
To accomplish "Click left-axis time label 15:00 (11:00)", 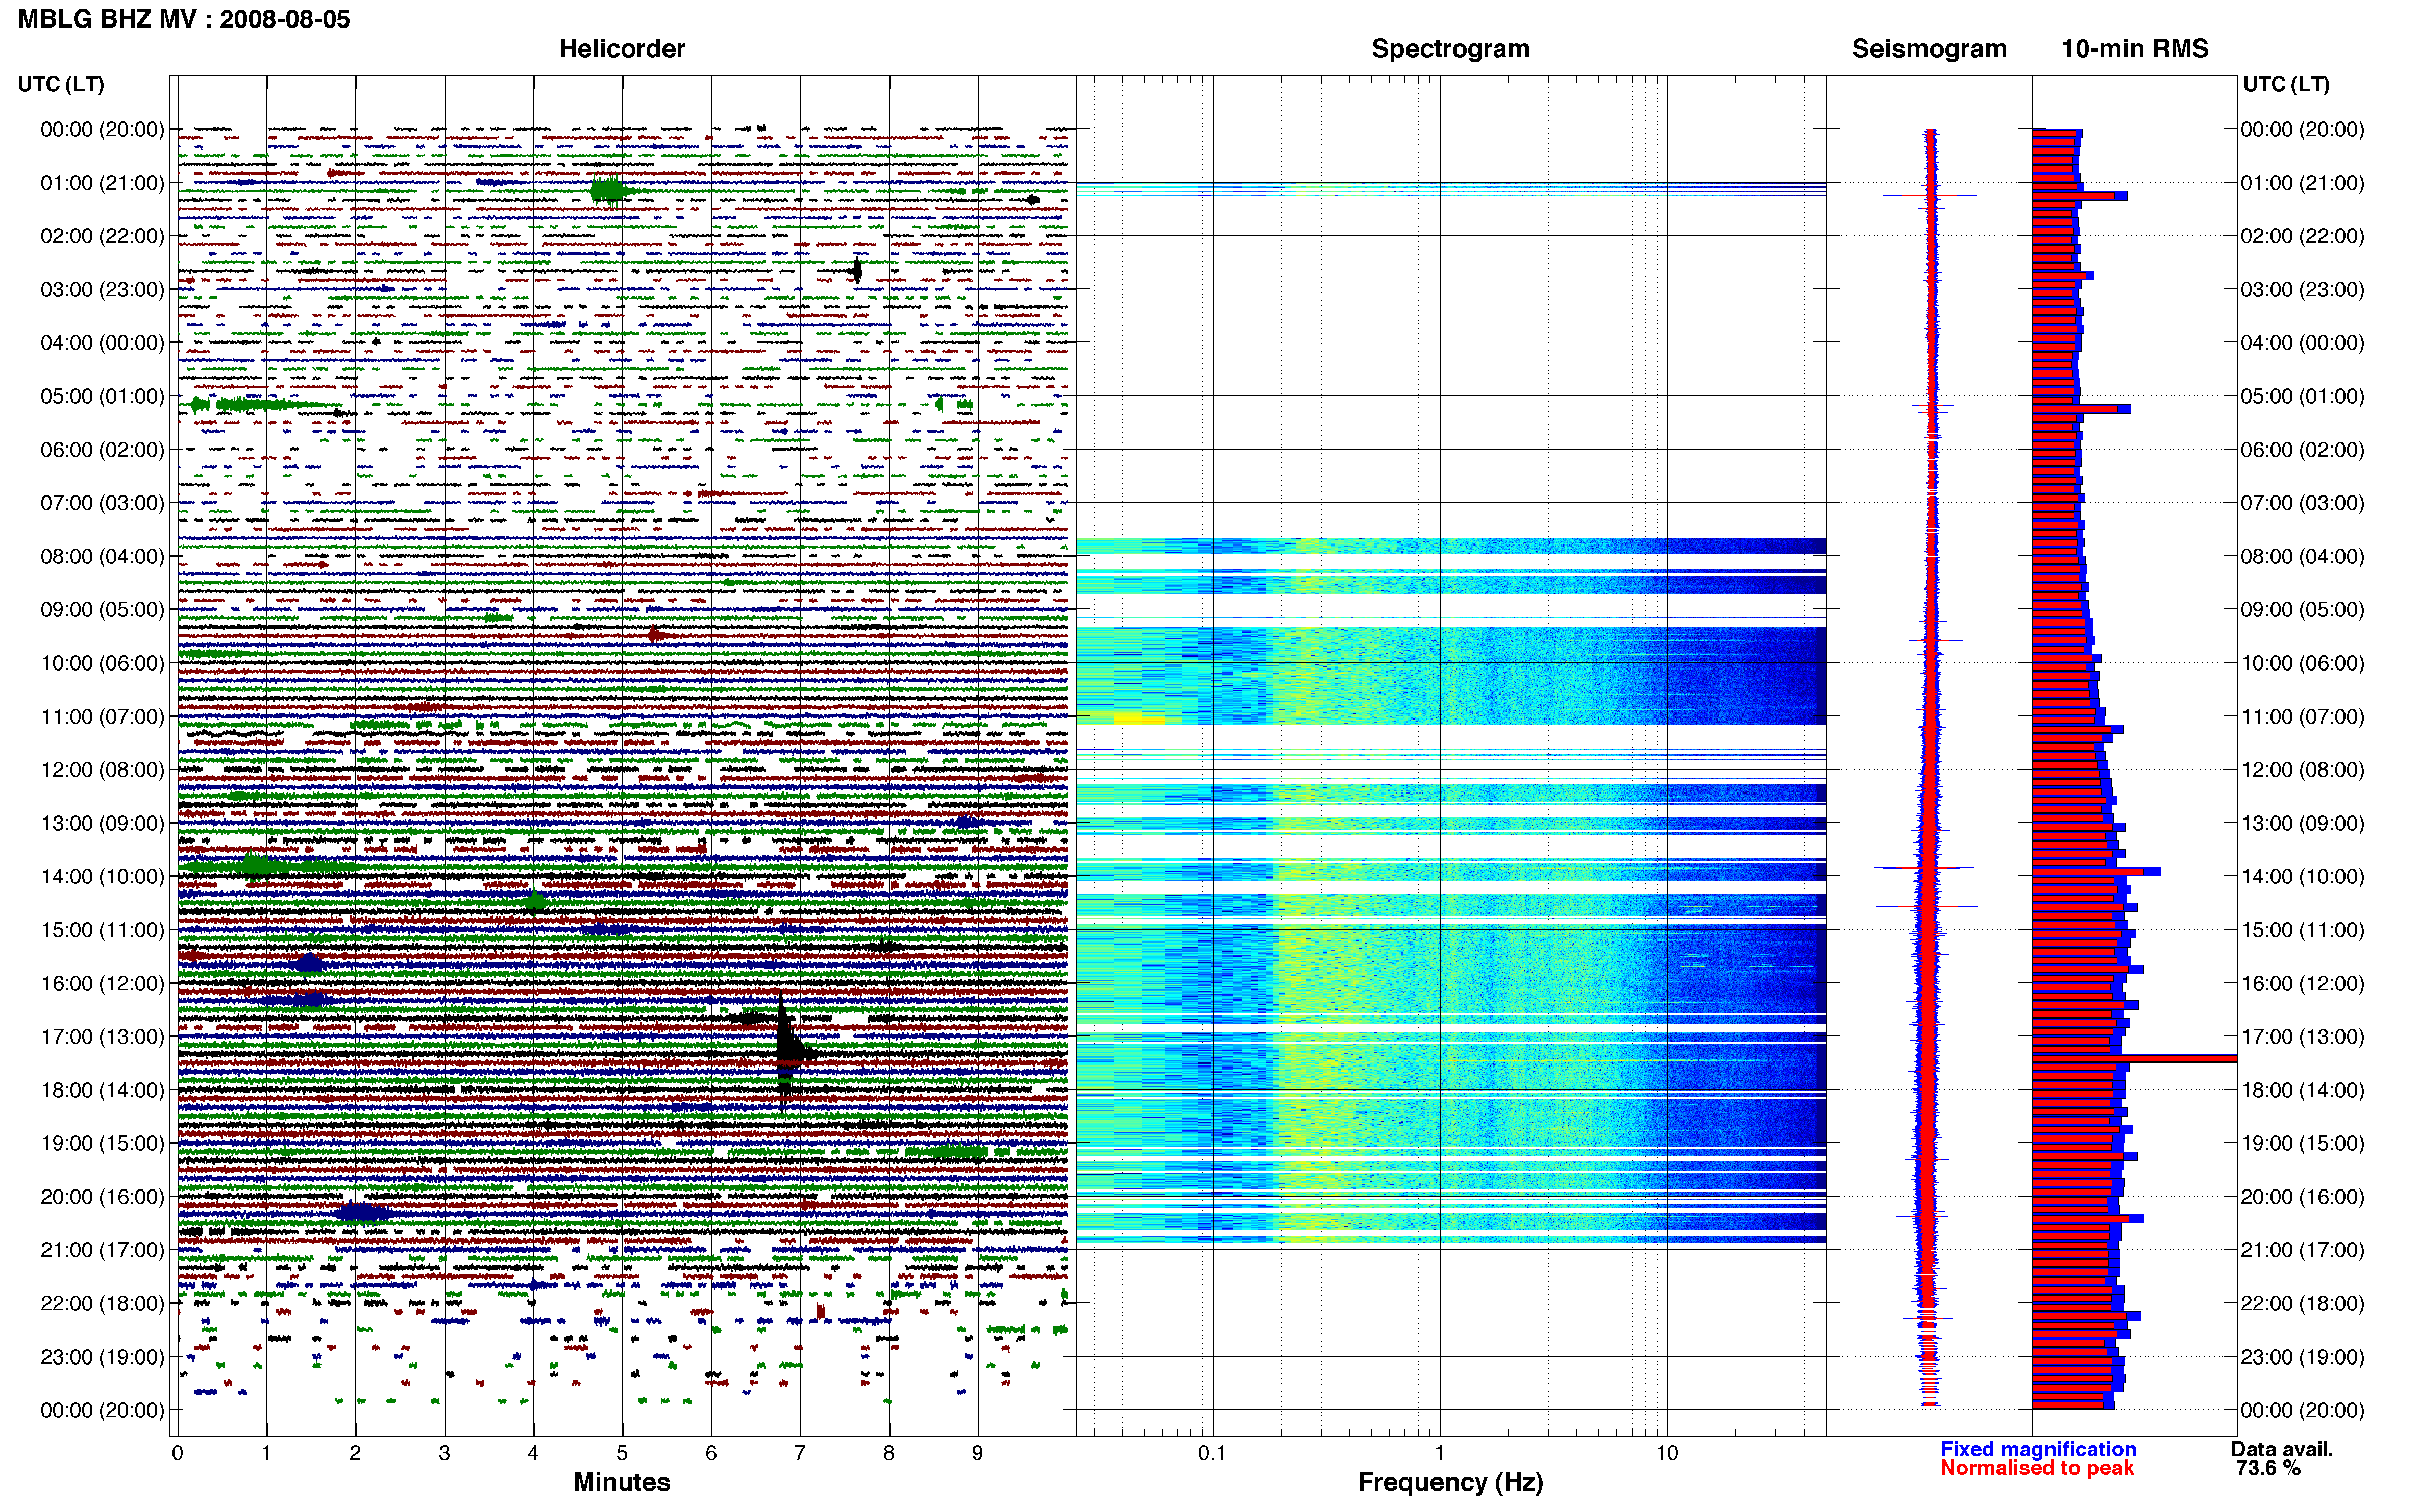I will [102, 930].
